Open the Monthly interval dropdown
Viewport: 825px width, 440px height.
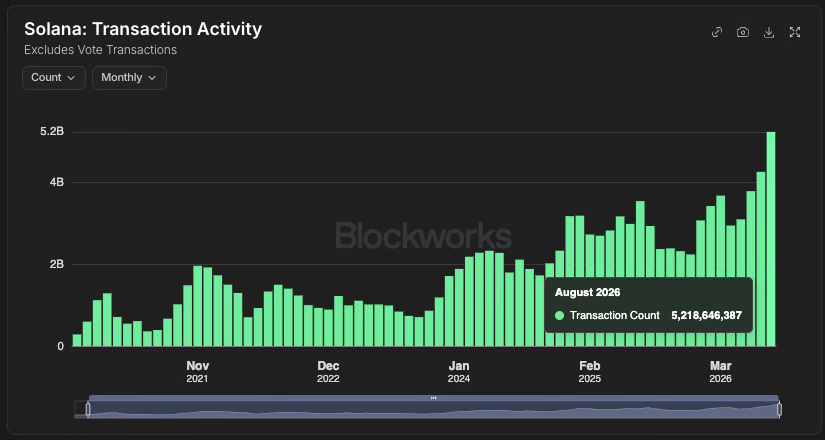click(x=129, y=78)
